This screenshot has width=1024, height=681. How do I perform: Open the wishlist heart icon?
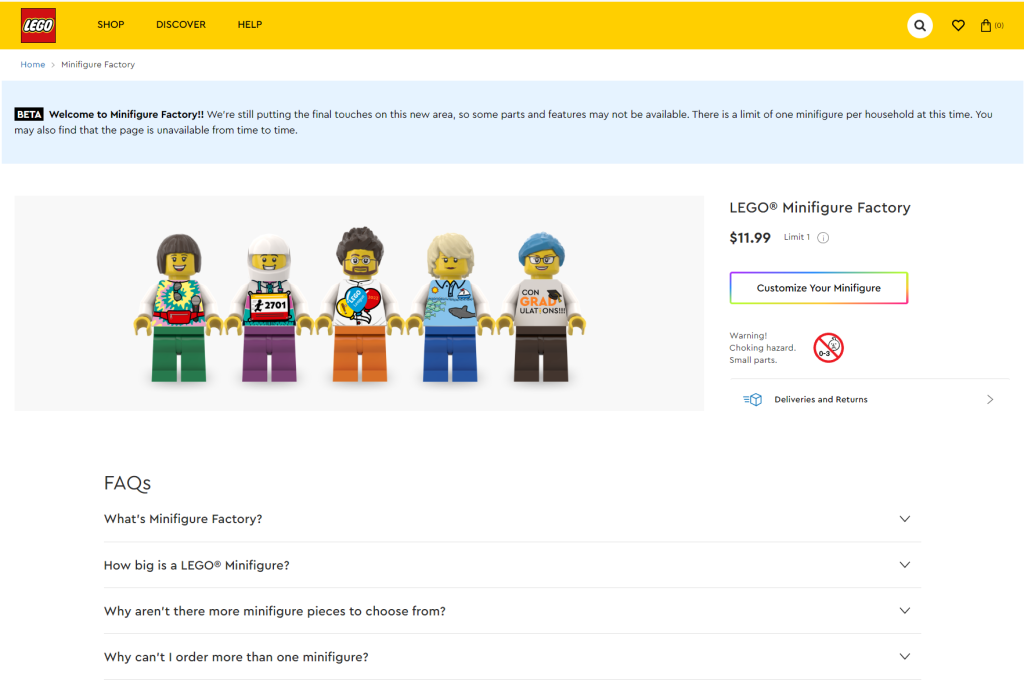(x=958, y=25)
